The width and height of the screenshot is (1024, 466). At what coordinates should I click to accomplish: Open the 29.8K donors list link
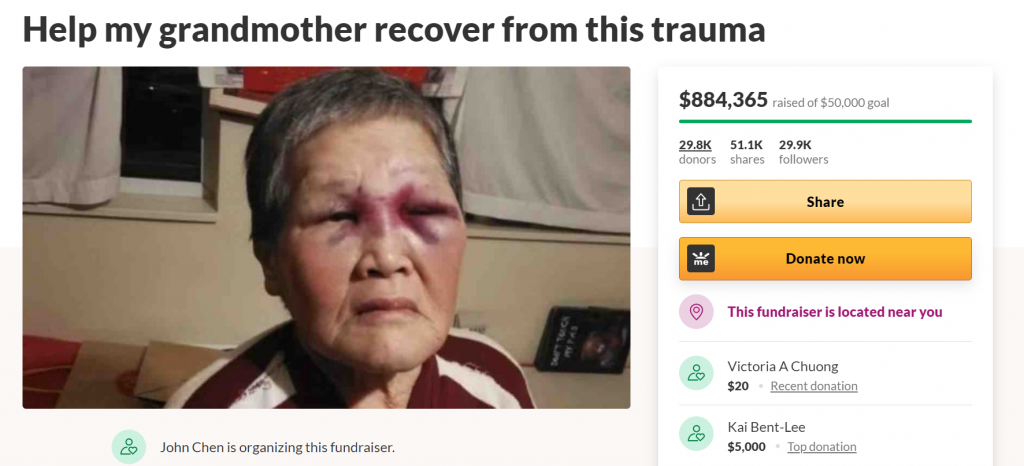click(697, 152)
